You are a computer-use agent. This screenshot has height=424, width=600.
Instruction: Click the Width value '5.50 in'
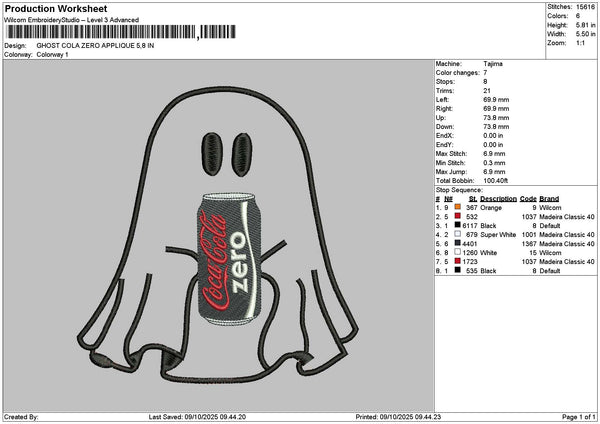pyautogui.click(x=585, y=34)
